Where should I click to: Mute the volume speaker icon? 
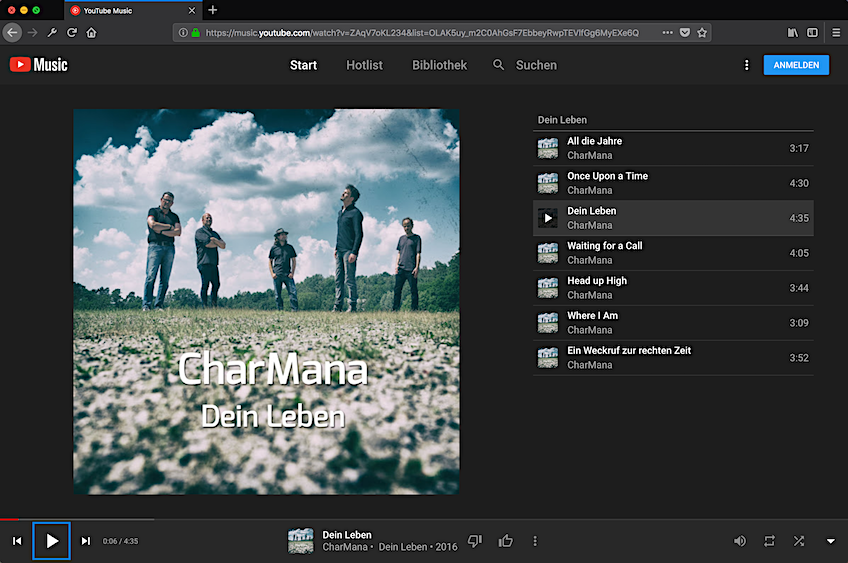click(739, 541)
